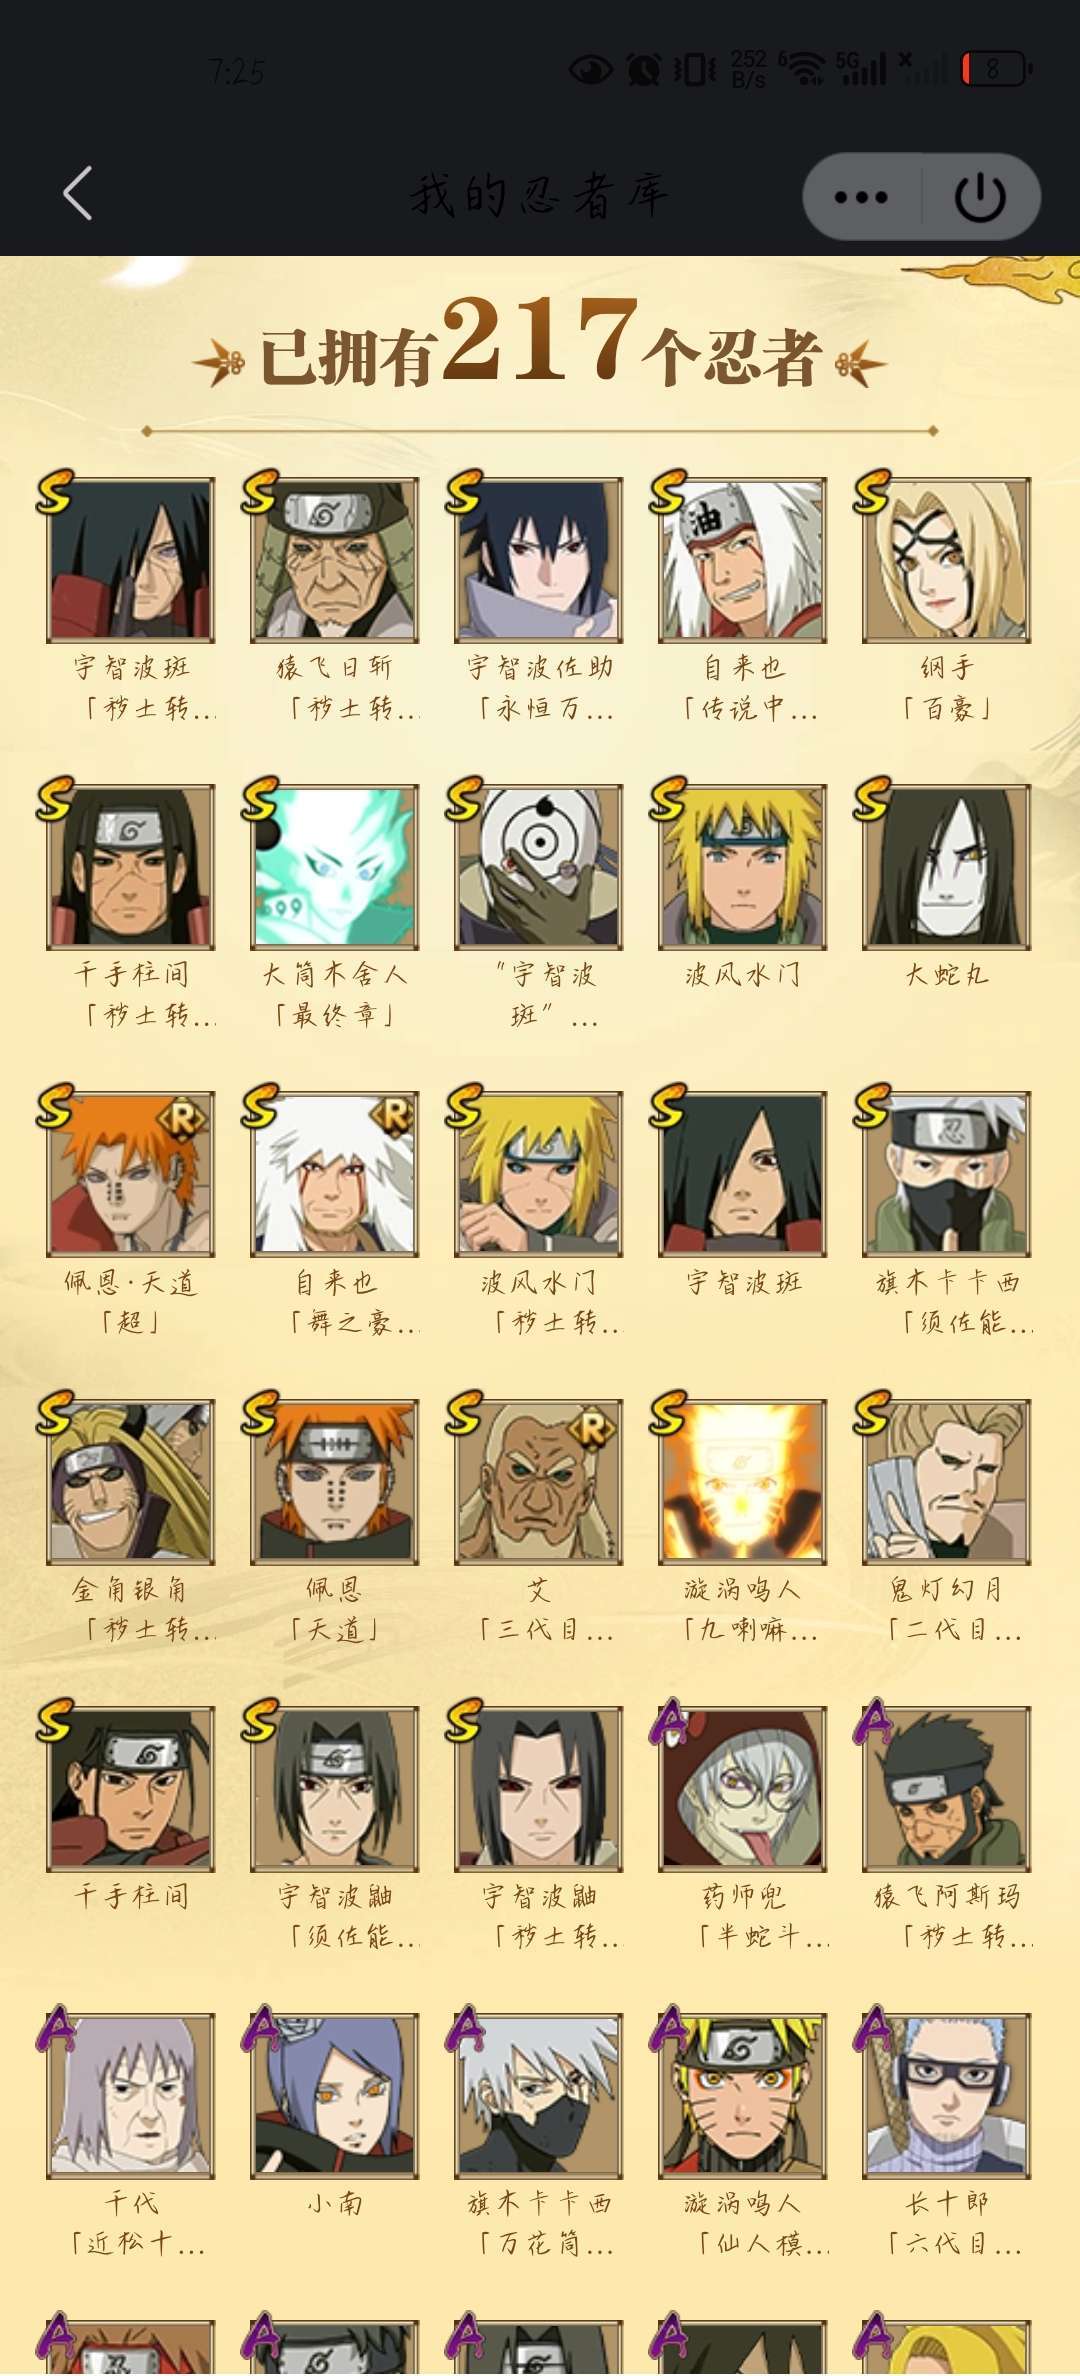Open the 药师兜 A-rank portrait
1080x2376 pixels.
pyautogui.click(x=743, y=1789)
